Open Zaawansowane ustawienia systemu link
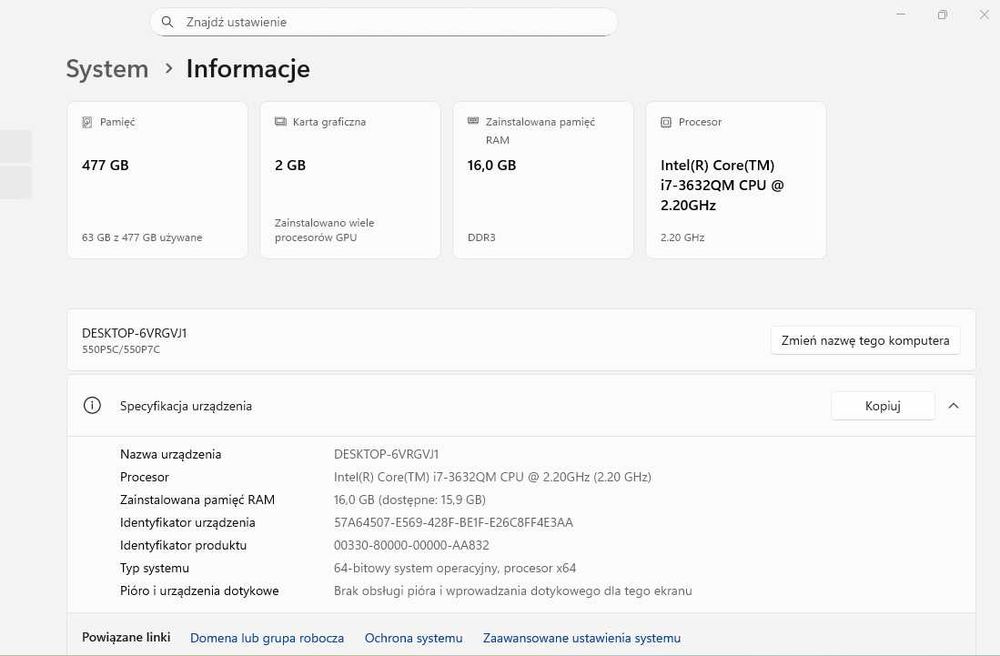 (x=581, y=638)
